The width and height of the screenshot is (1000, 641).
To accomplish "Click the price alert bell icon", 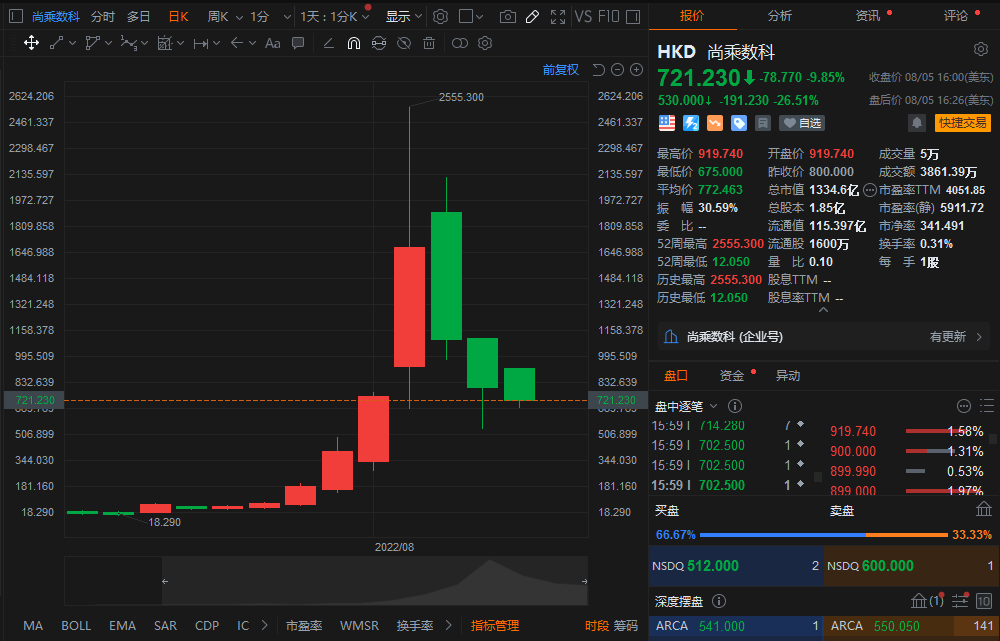I will point(916,123).
